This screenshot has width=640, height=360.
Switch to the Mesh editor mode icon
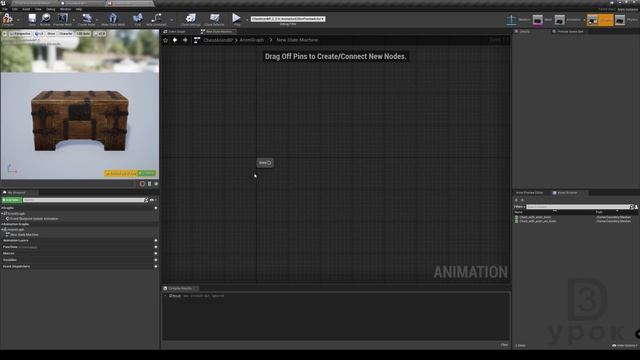[538, 20]
